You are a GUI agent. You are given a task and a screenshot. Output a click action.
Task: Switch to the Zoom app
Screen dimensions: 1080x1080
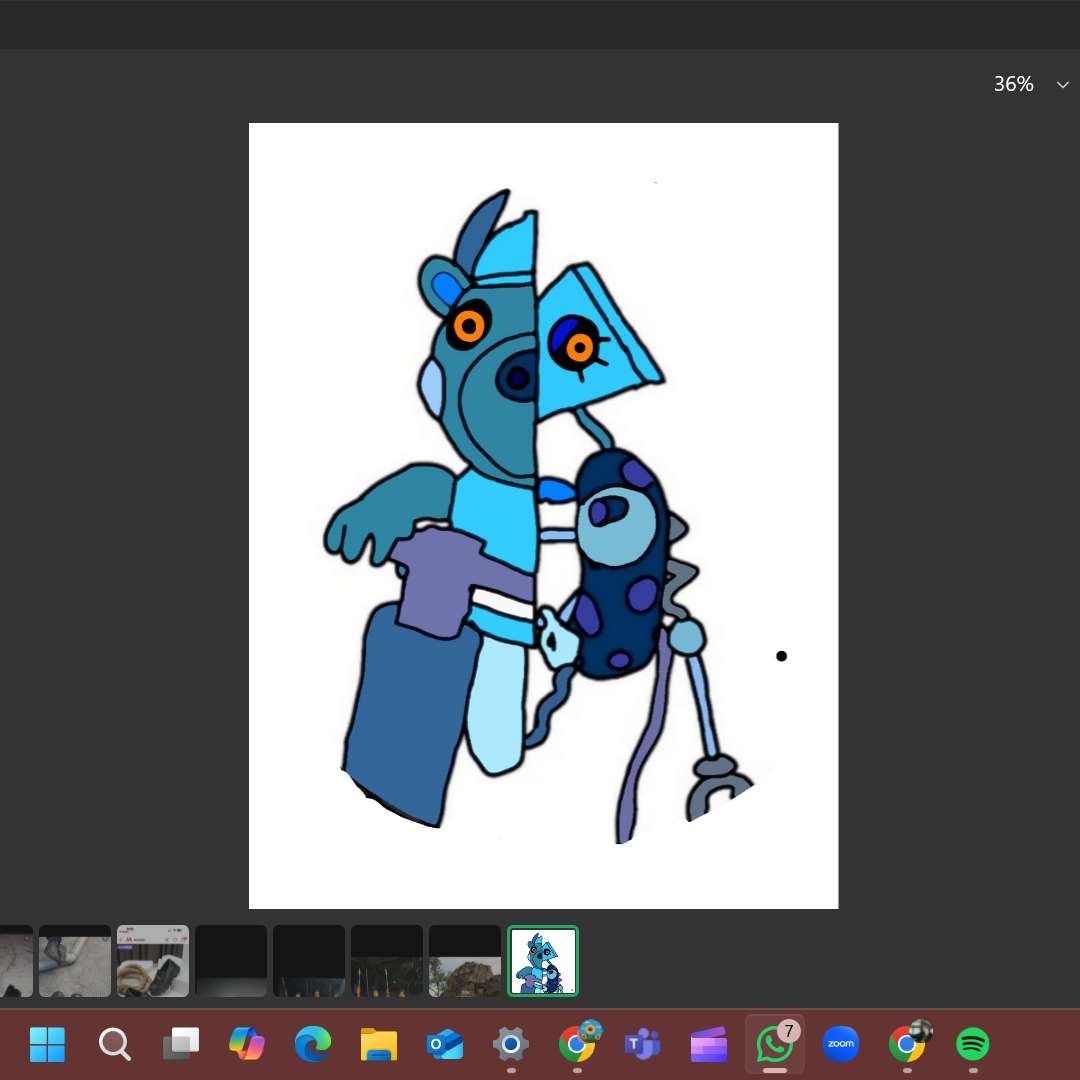(x=841, y=1045)
